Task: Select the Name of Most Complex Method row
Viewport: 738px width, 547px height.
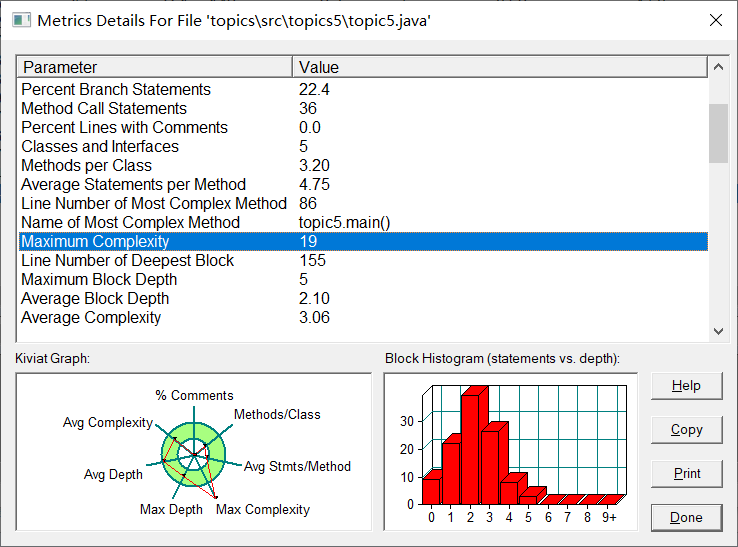Action: [362, 222]
